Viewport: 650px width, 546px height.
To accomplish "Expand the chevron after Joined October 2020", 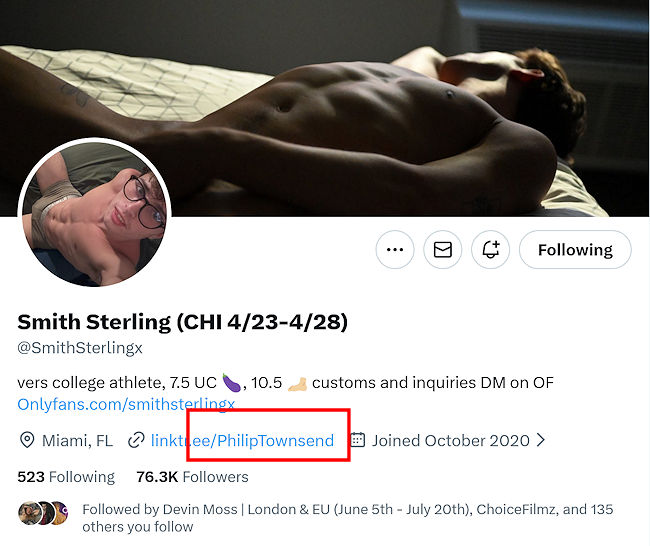I will tap(541, 440).
